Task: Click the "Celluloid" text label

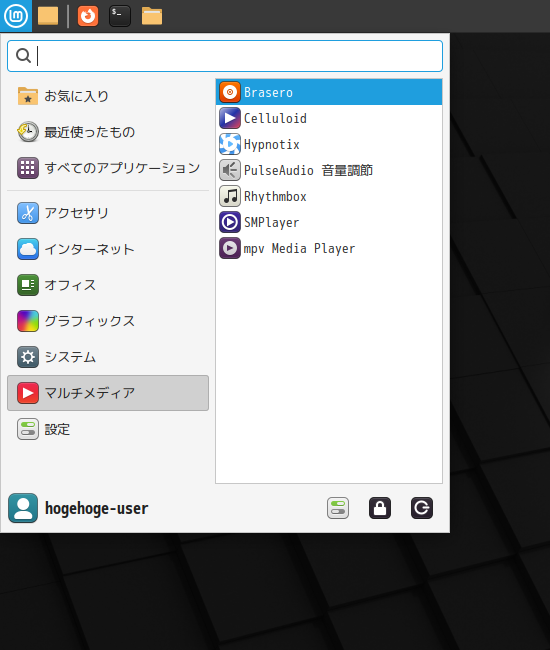Action: pos(275,119)
